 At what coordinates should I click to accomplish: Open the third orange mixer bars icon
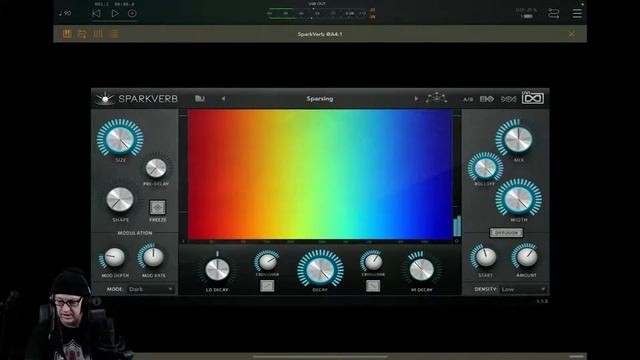point(98,34)
